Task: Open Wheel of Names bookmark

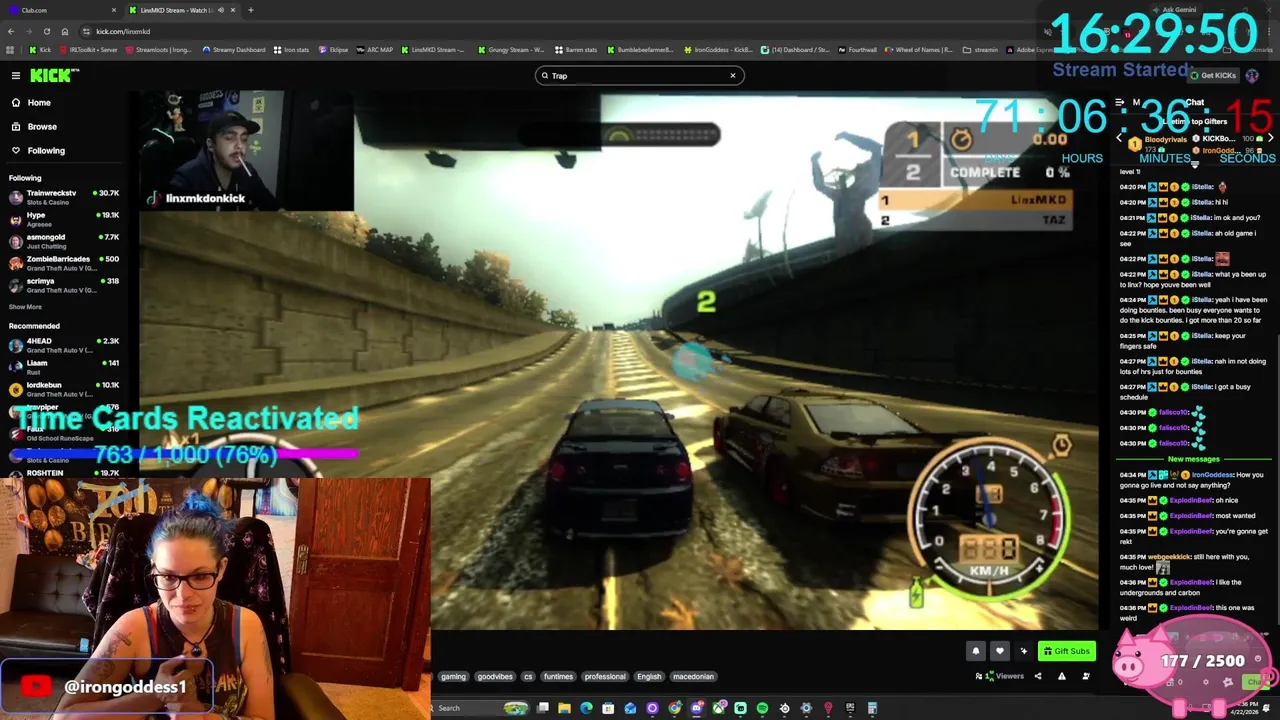Action: click(x=918, y=49)
